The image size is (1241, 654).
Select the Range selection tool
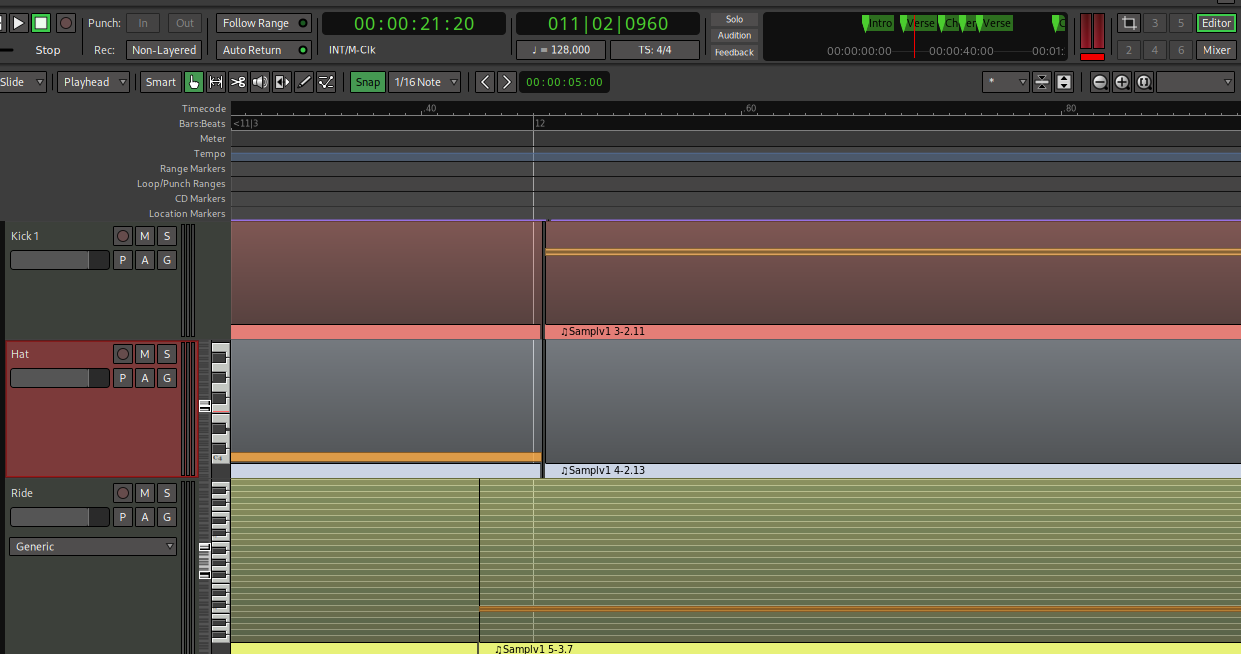[216, 82]
